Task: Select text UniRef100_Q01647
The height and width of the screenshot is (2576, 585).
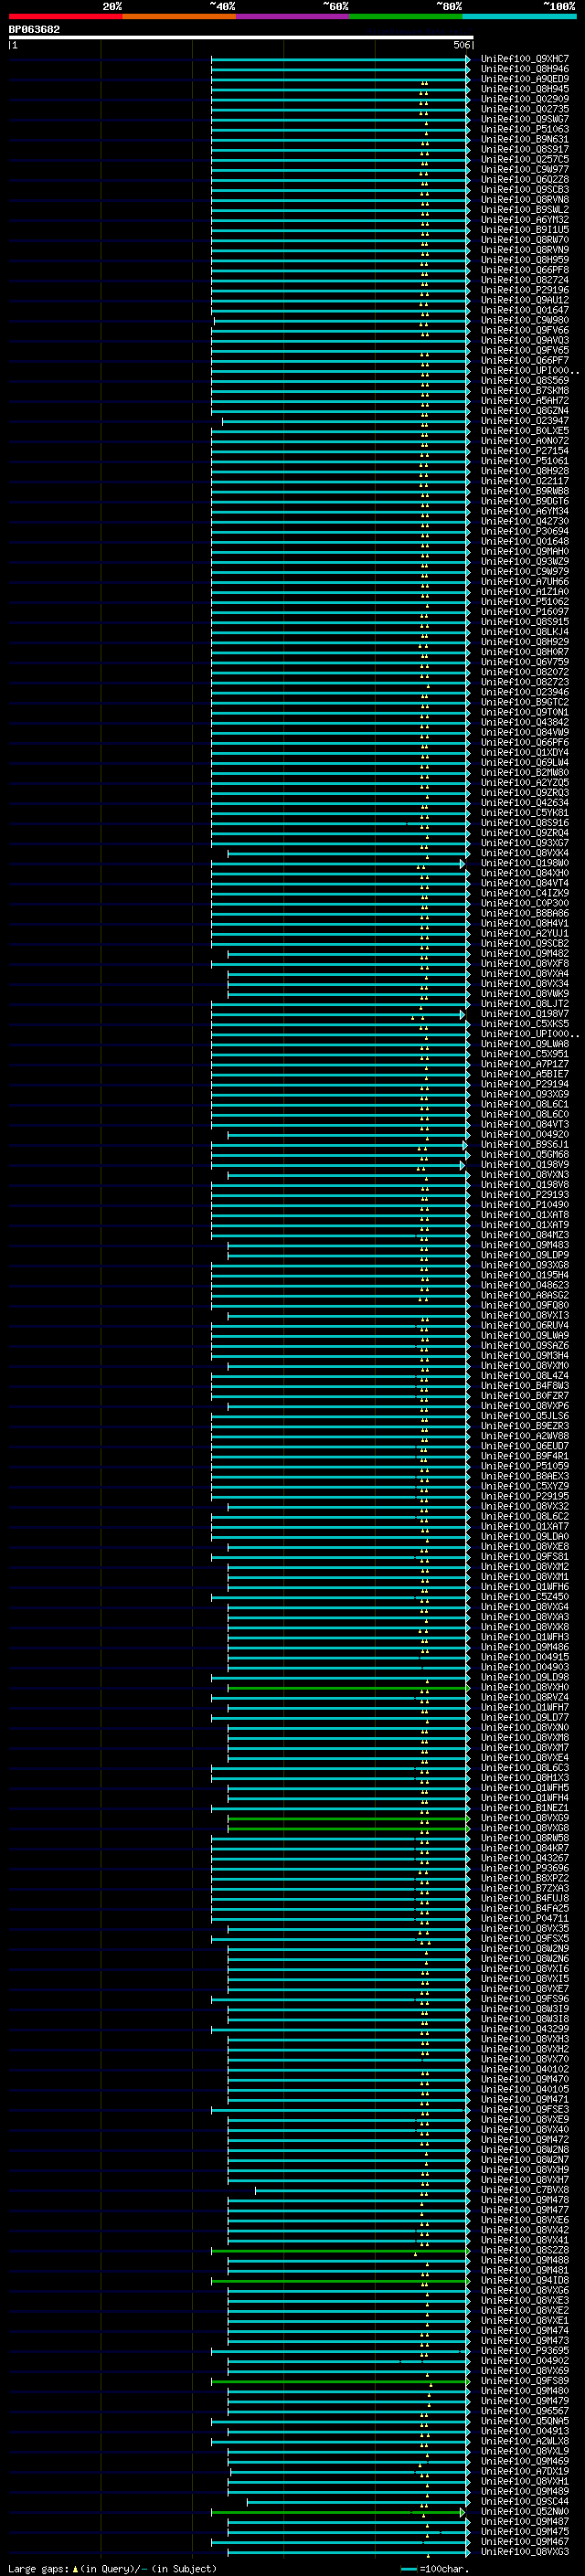Action: [525, 310]
